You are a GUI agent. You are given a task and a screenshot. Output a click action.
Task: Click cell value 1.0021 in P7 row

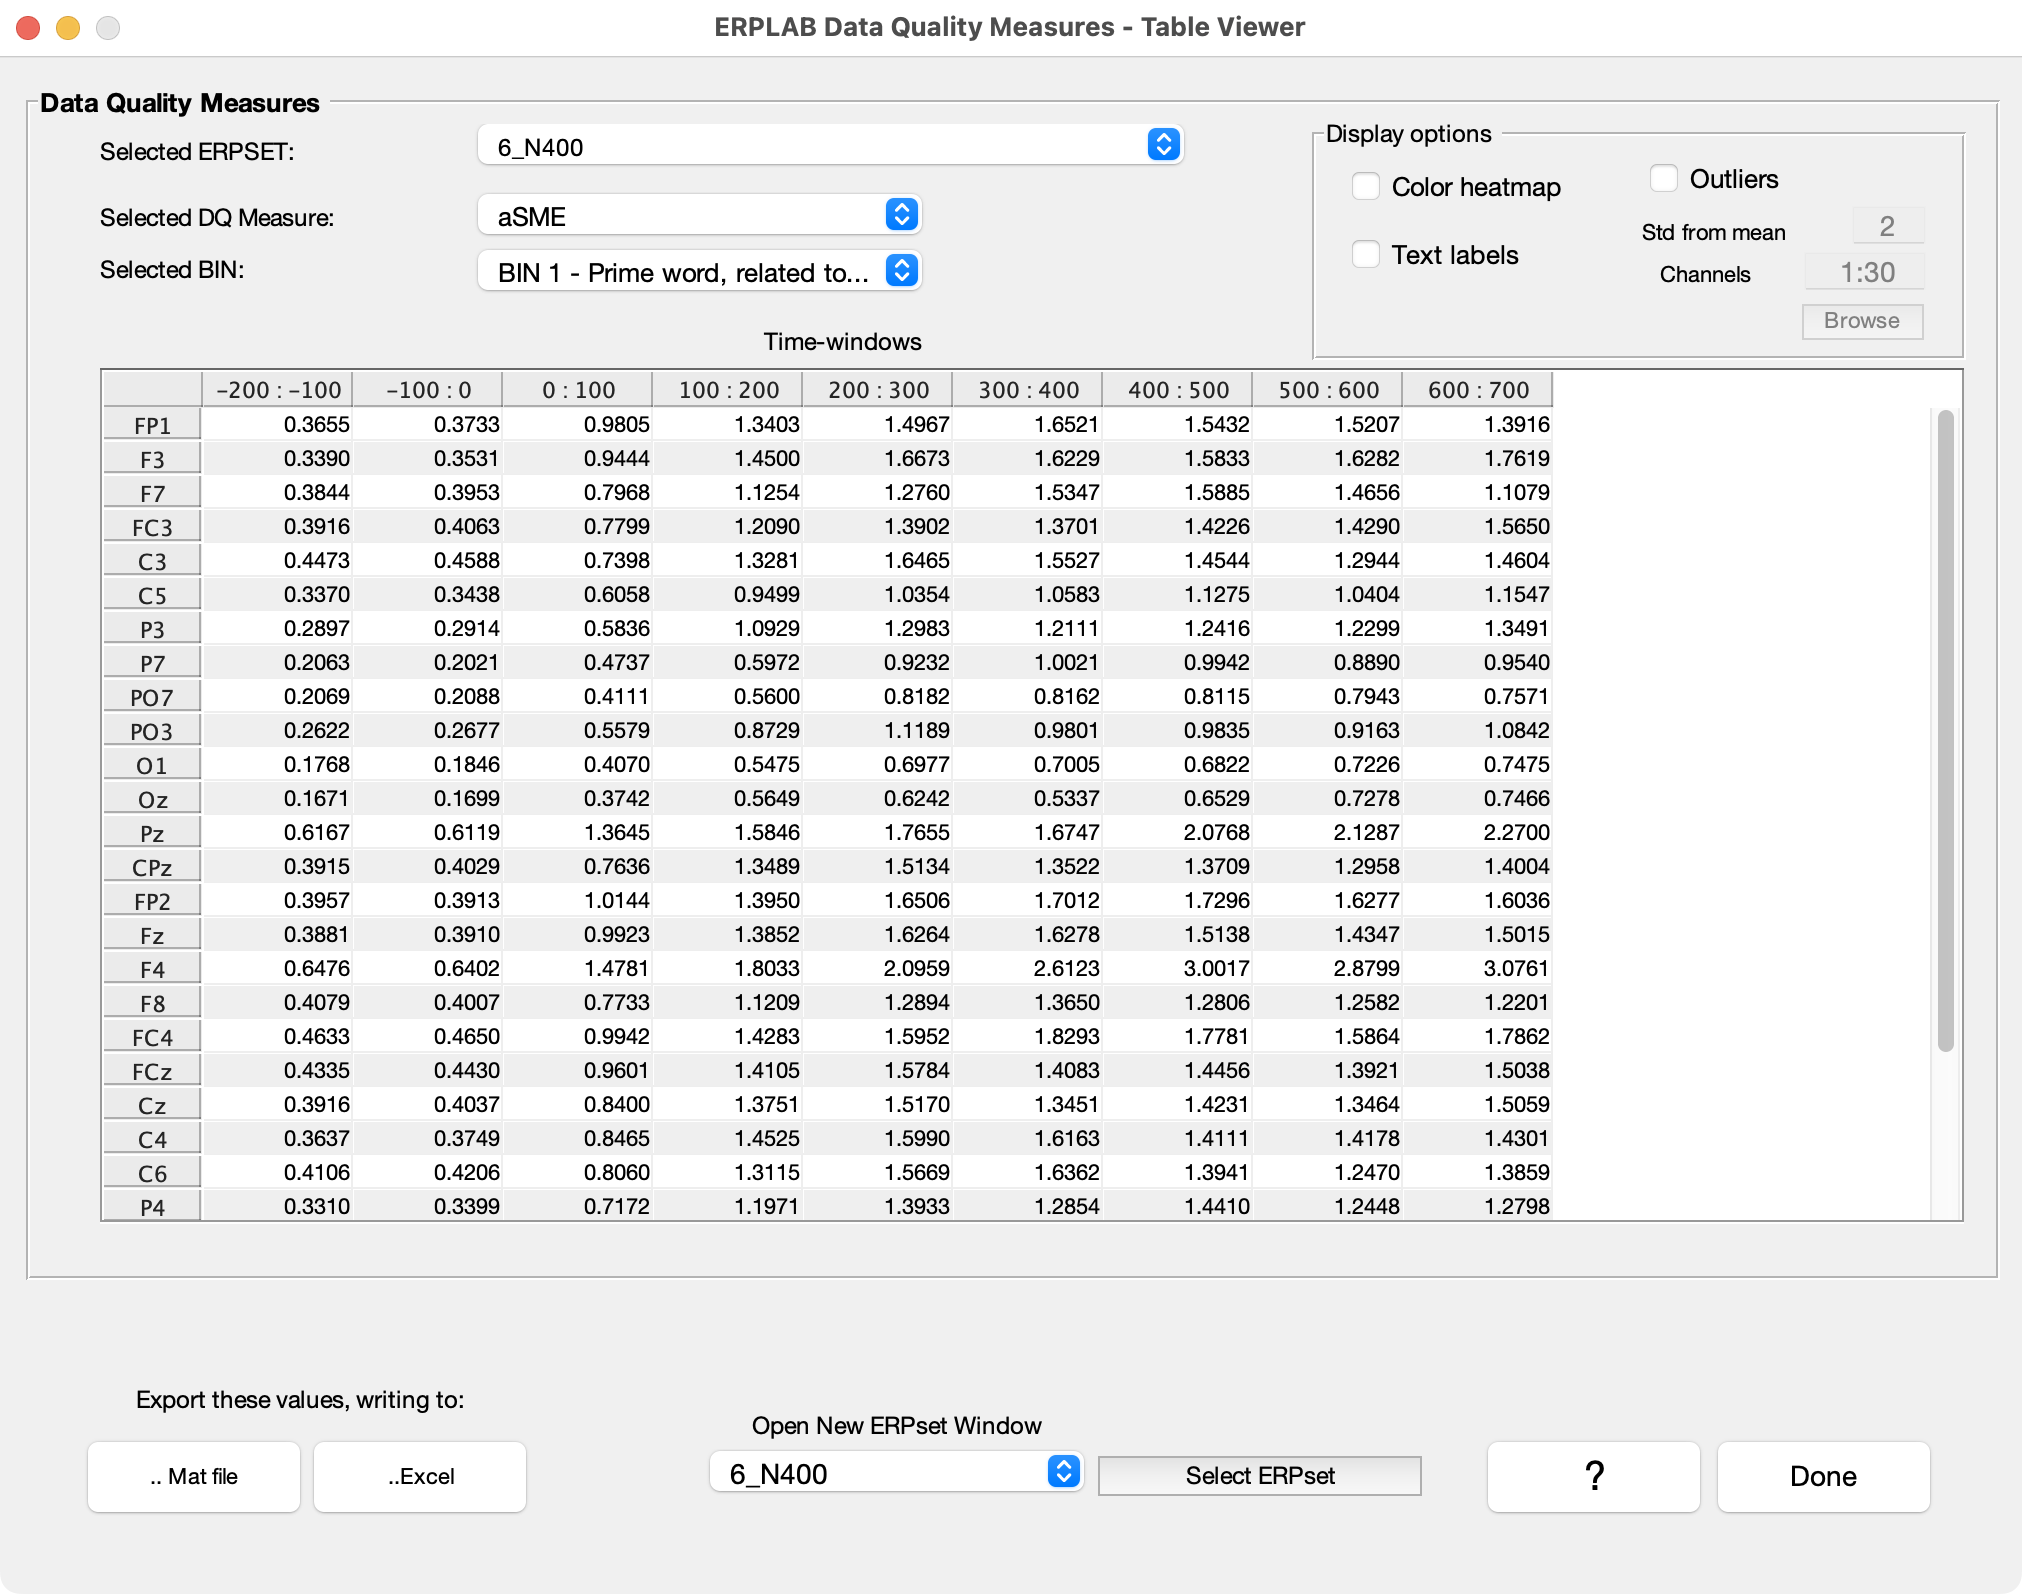[x=1028, y=662]
